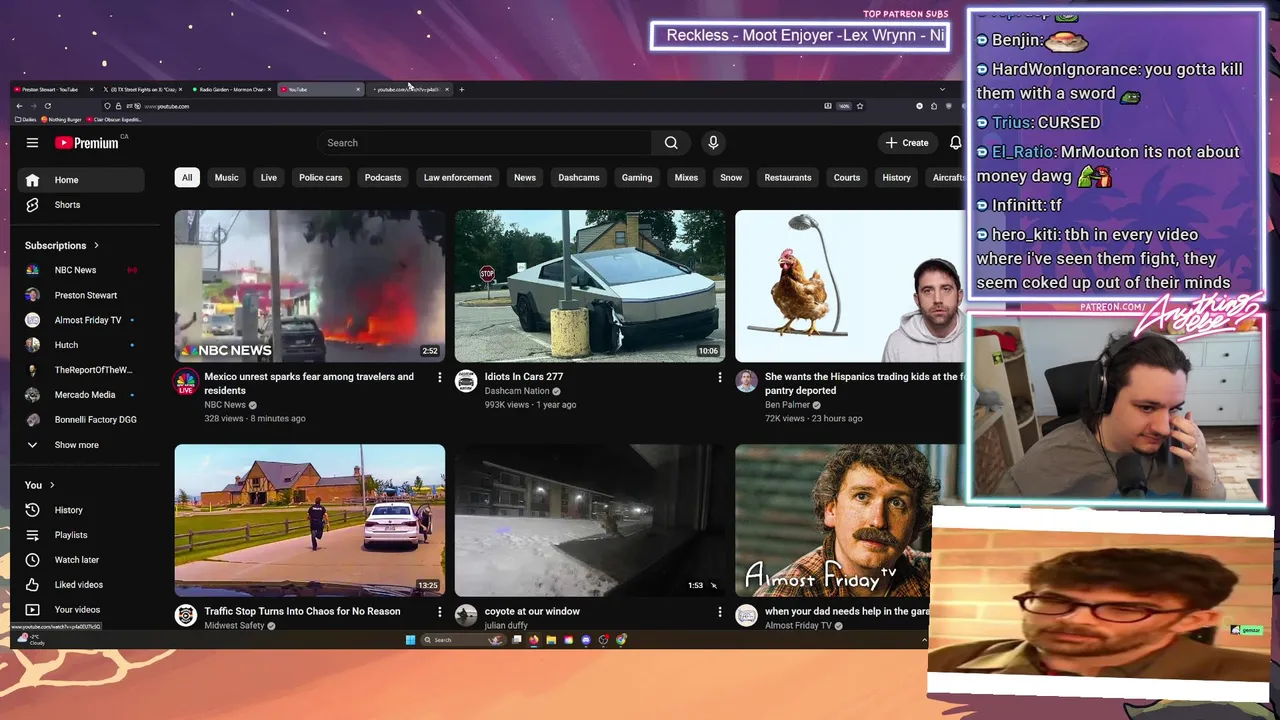The height and width of the screenshot is (720, 1280).
Task: Select the Music filter chip
Action: [227, 178]
